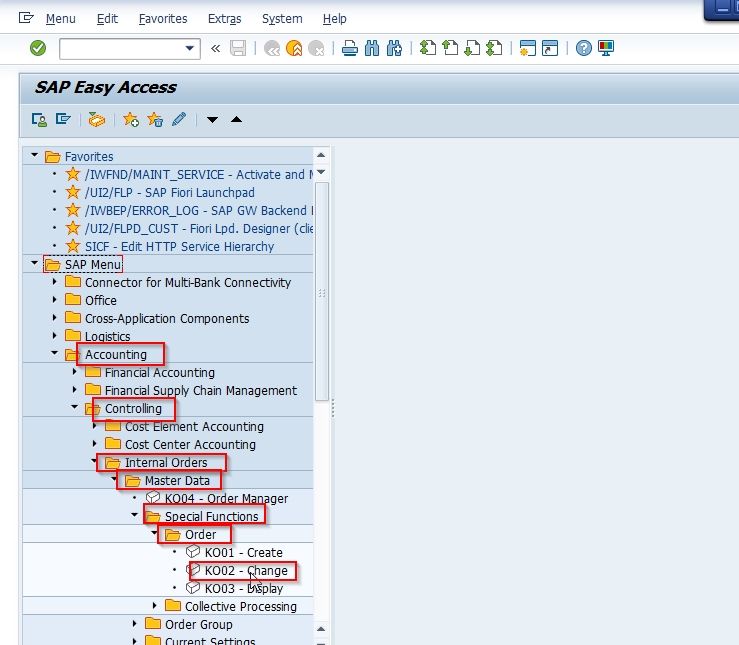This screenshot has height=645, width=739.
Task: Select /UI2/FLP SAP Fiori Launchpad favorite
Action: (170, 193)
